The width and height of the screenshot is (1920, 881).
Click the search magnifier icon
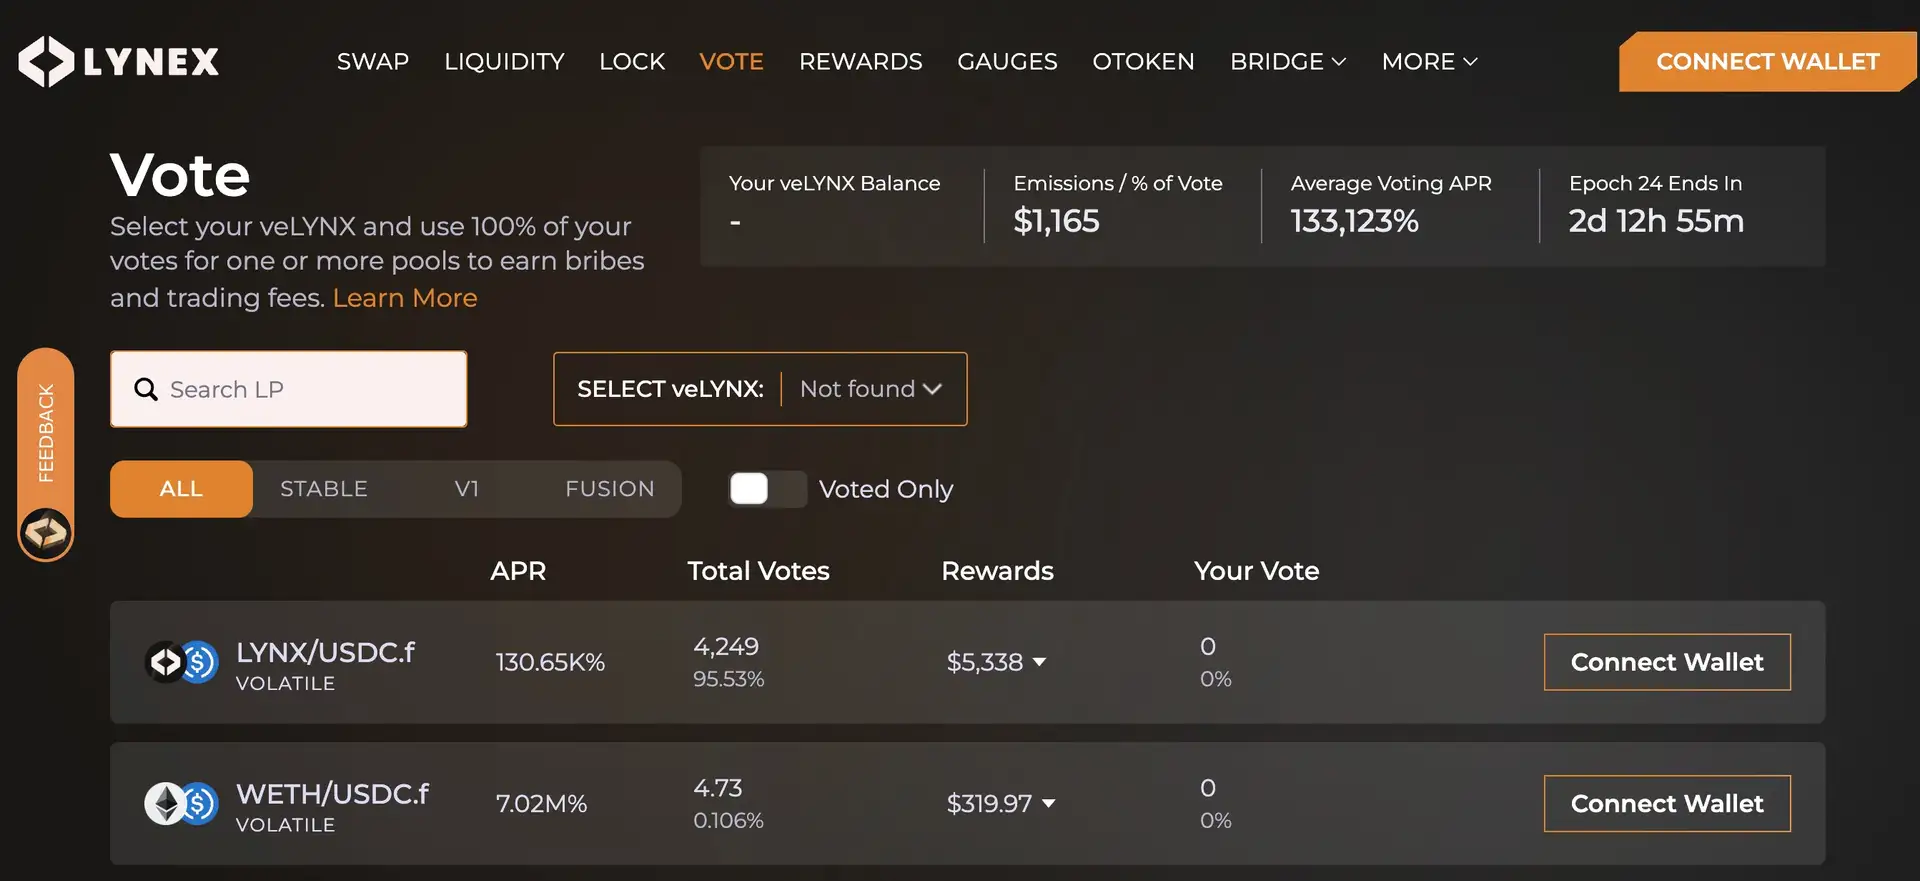(146, 389)
